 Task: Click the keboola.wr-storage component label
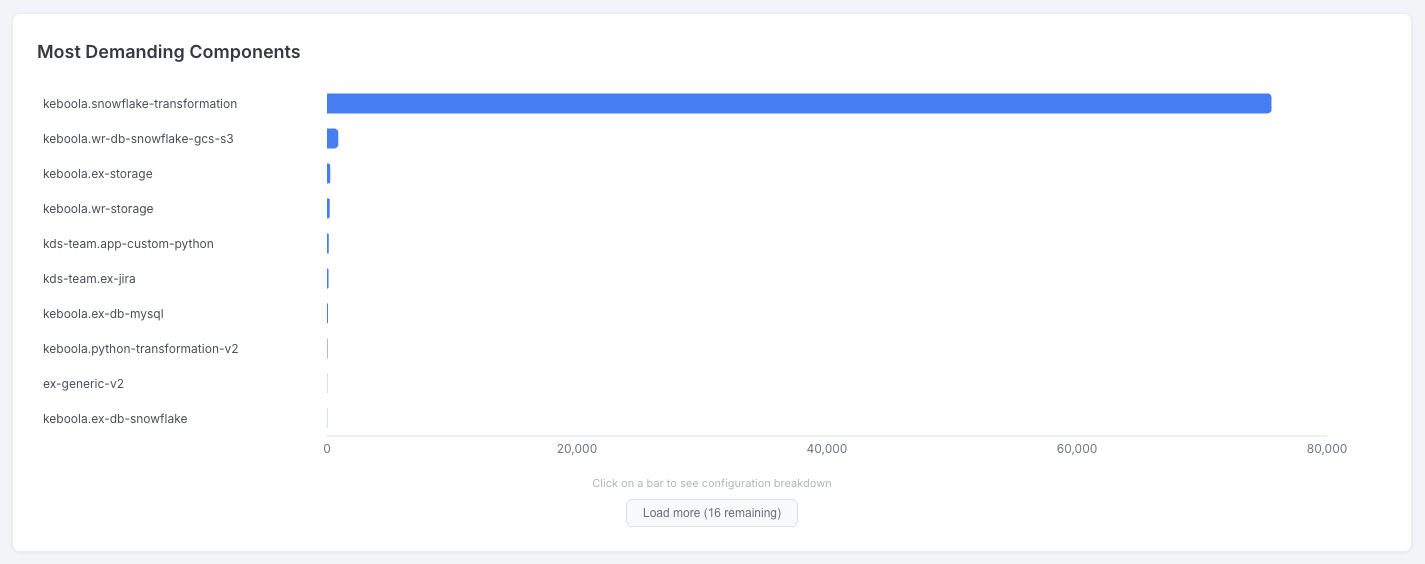point(98,209)
